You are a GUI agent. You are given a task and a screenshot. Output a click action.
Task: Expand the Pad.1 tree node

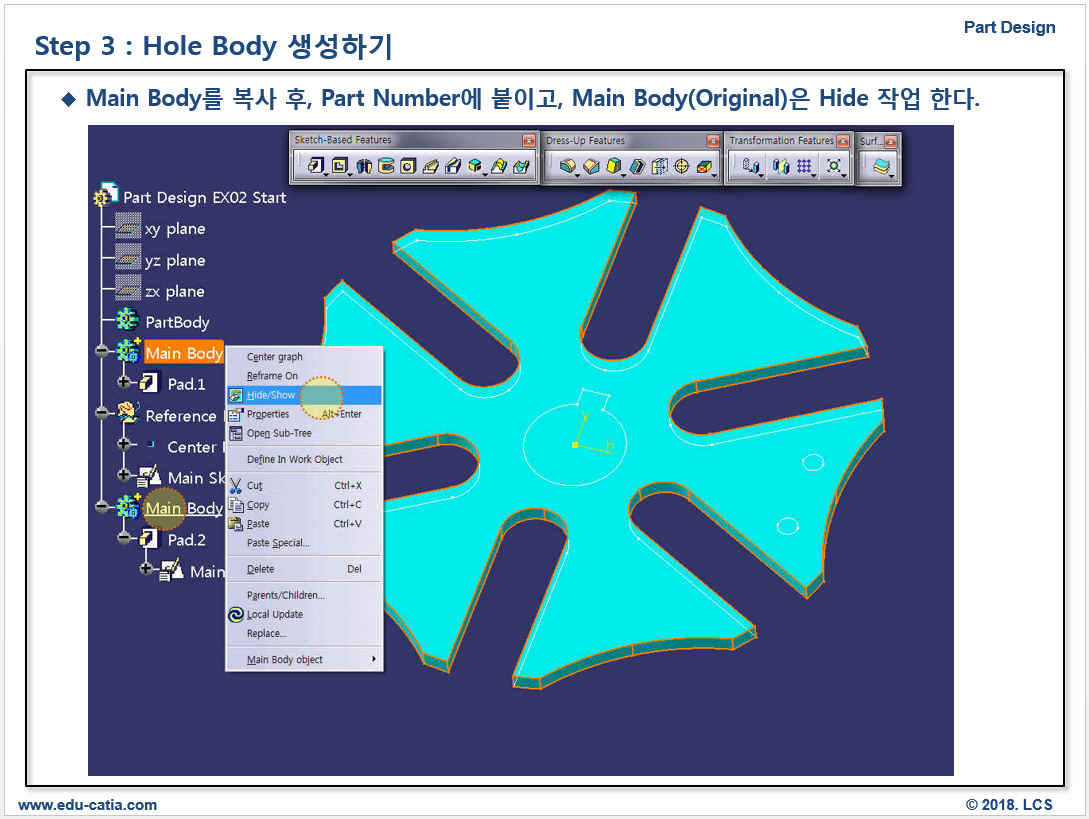tap(123, 383)
